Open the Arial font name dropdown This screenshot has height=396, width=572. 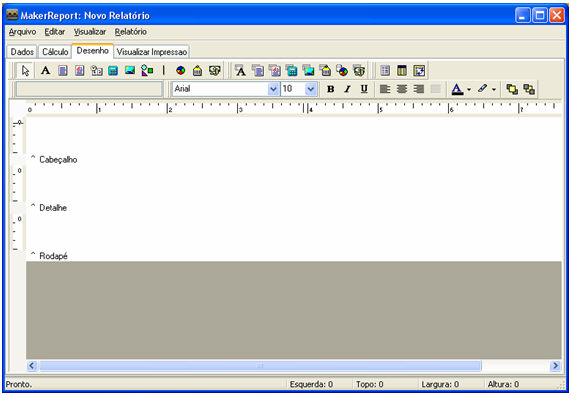(273, 89)
